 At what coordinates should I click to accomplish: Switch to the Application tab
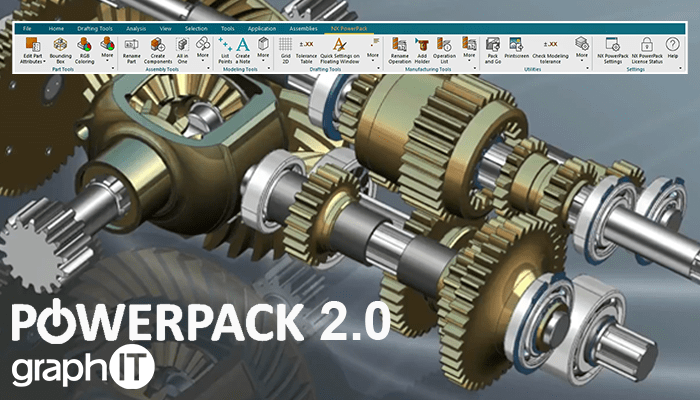tap(262, 29)
